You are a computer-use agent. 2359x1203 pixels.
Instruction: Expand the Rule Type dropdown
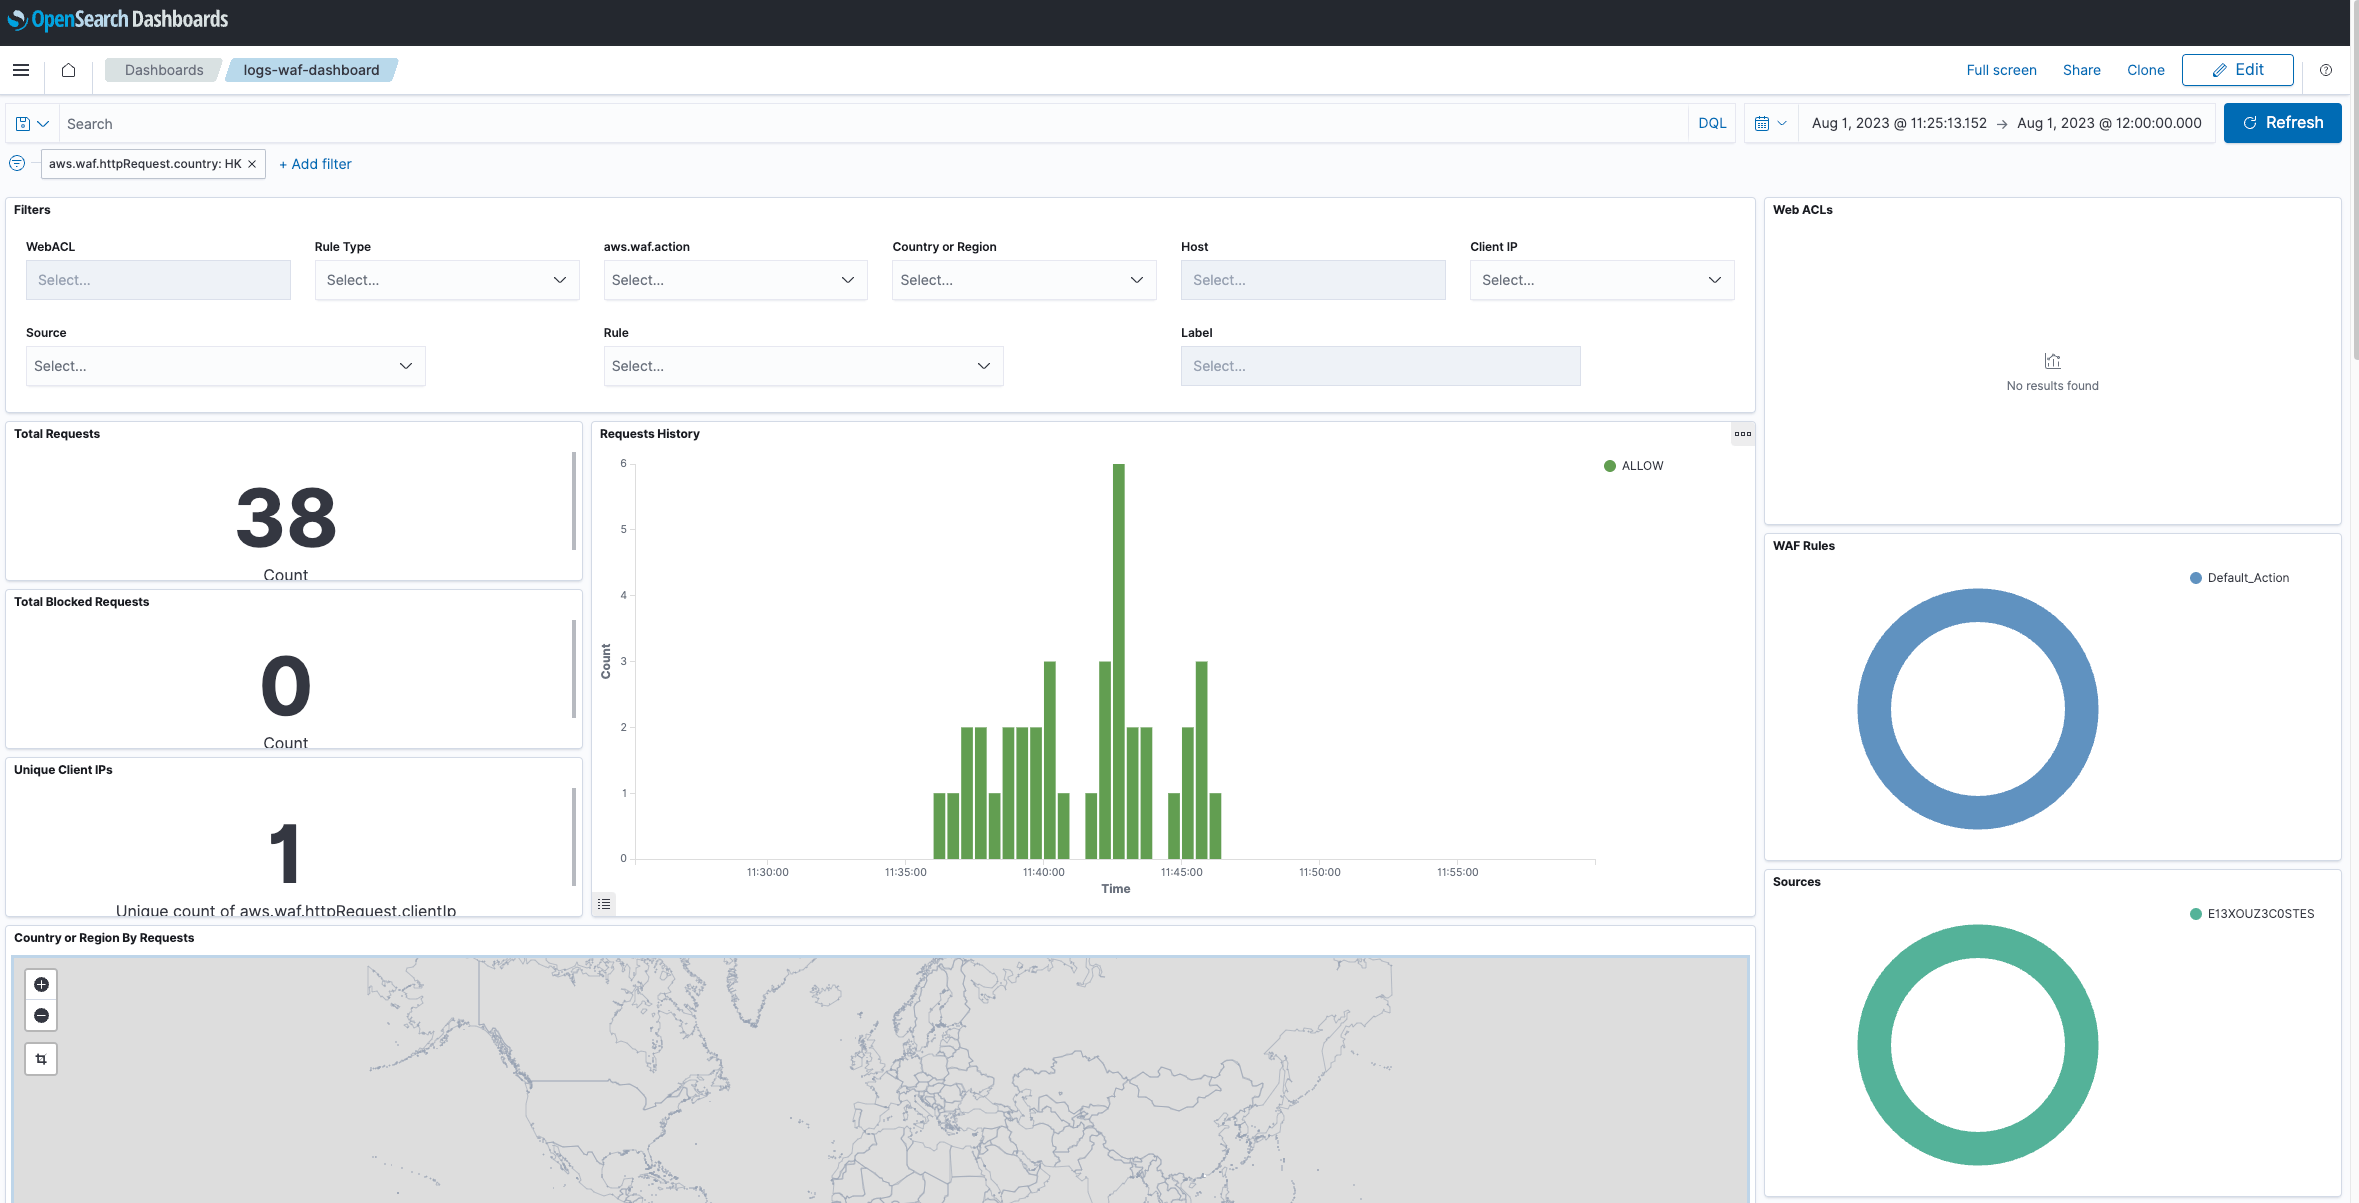pos(446,280)
